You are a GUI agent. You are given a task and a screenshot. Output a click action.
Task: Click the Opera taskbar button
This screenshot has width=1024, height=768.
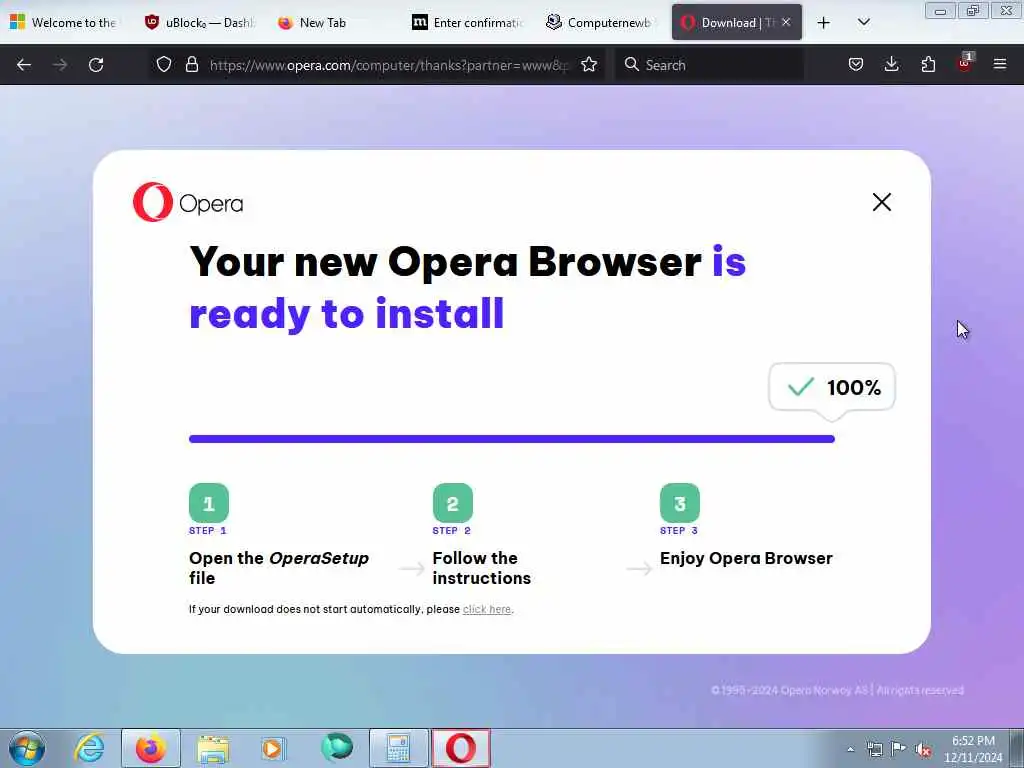(460, 748)
